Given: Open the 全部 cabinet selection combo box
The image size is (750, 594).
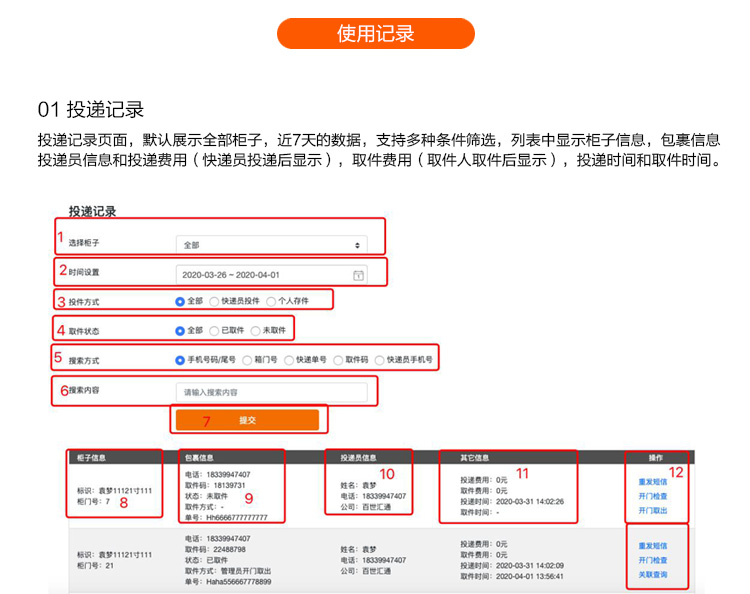Looking at the screenshot, I should tap(272, 245).
